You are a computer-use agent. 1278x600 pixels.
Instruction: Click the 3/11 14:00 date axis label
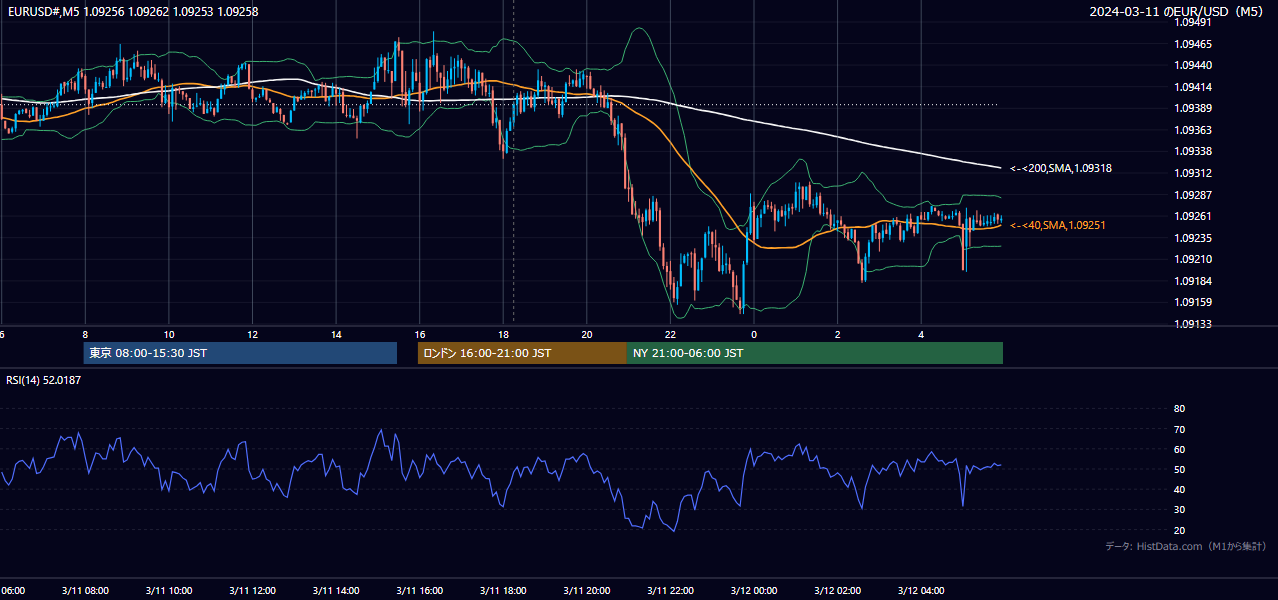[336, 591]
